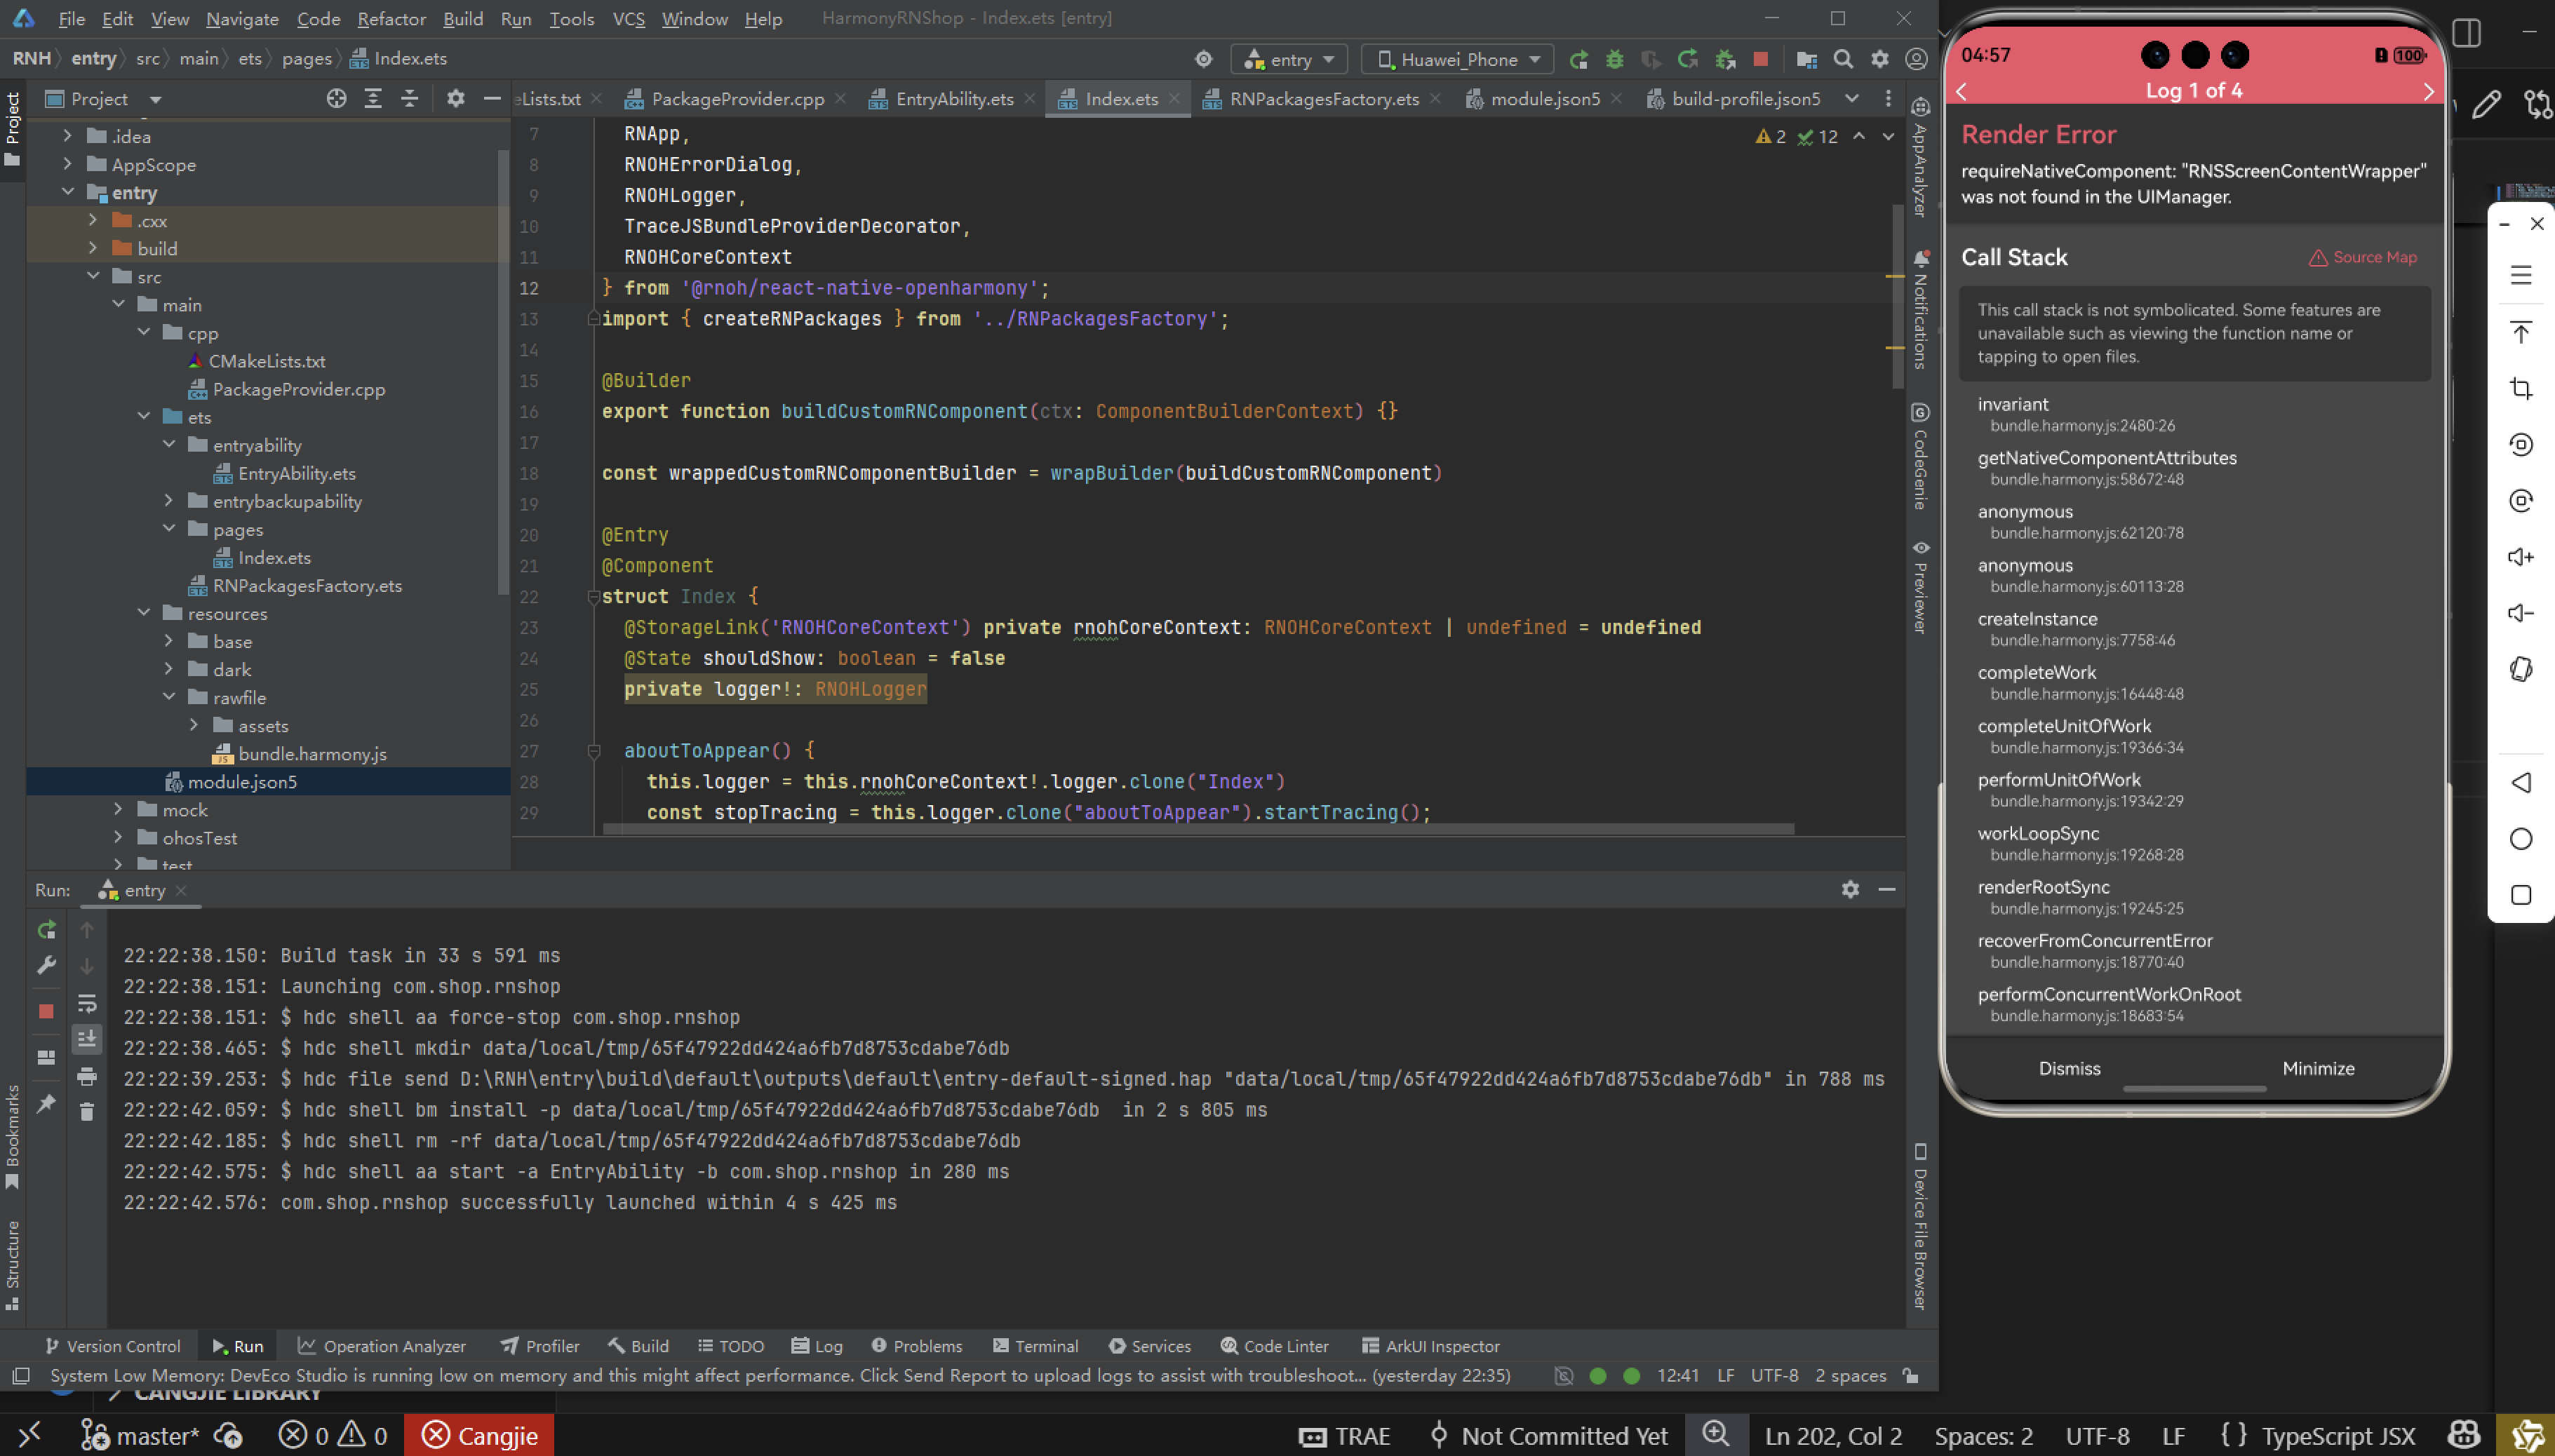This screenshot has height=1456, width=2555.
Task: Click the Run entry toolbar icon
Action: click(x=1579, y=60)
